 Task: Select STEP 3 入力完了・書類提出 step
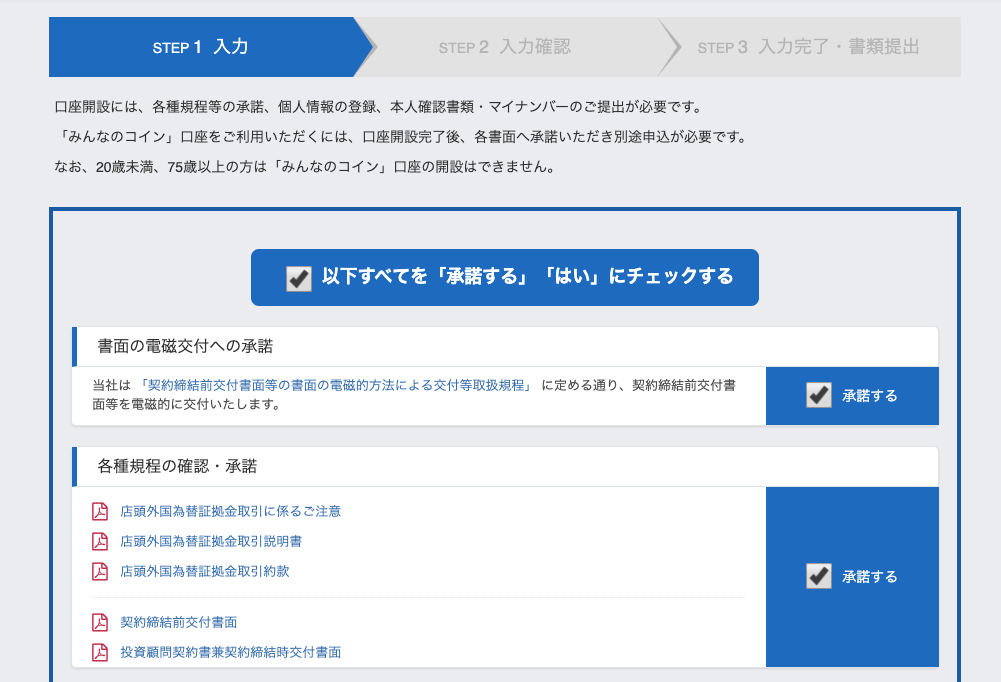point(808,47)
